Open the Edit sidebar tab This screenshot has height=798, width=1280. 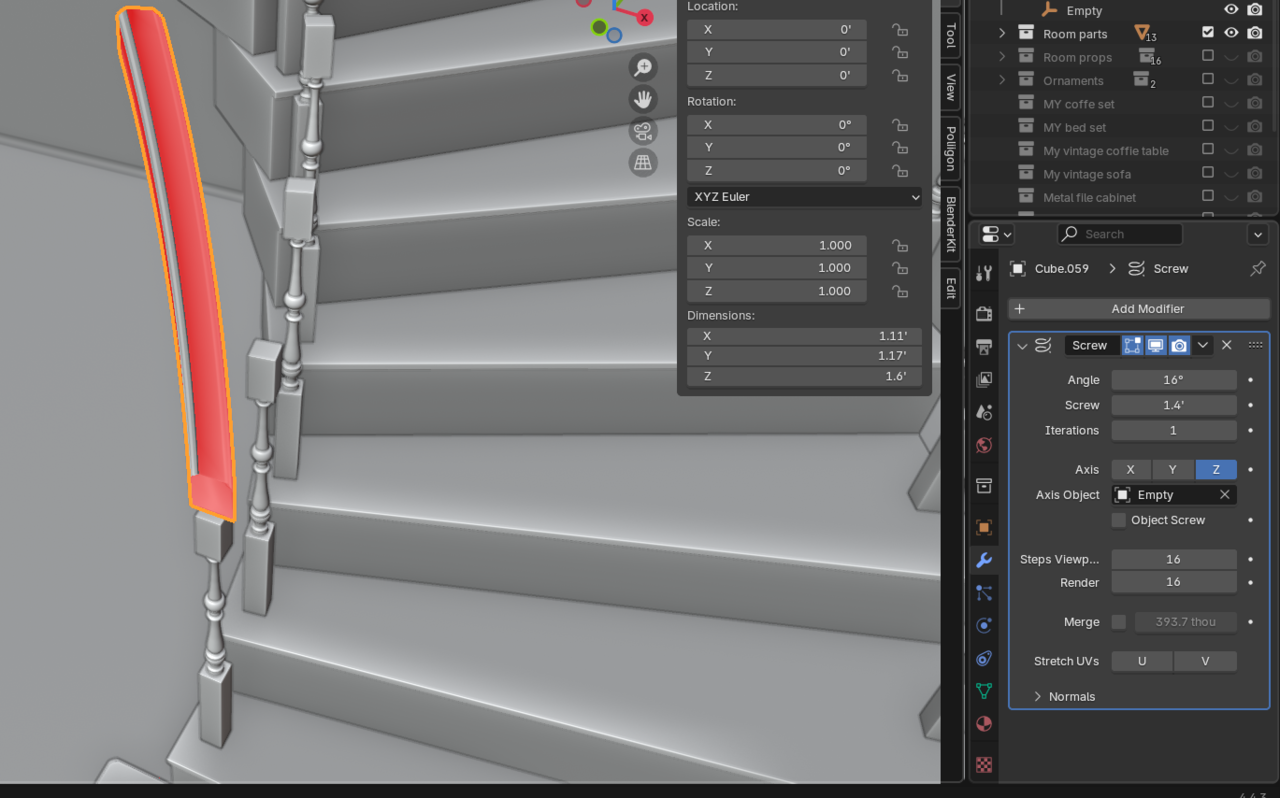(951, 288)
